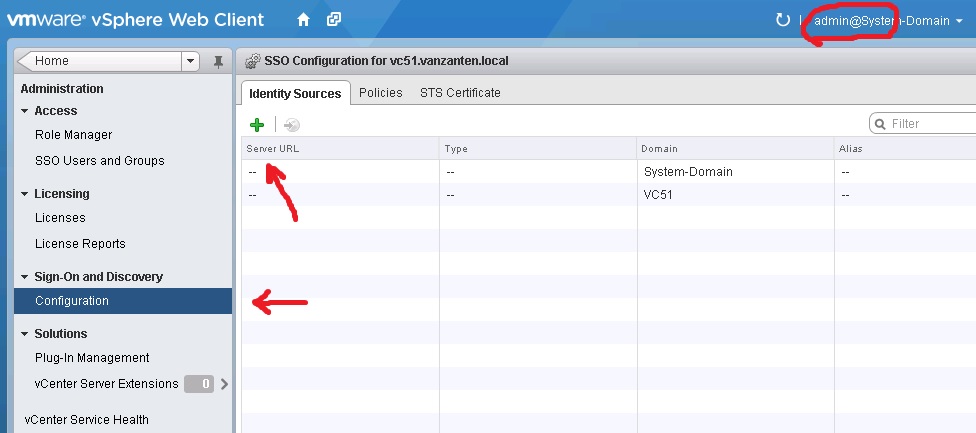
Task: Click the Administration heading
Action: pyautogui.click(x=62, y=88)
